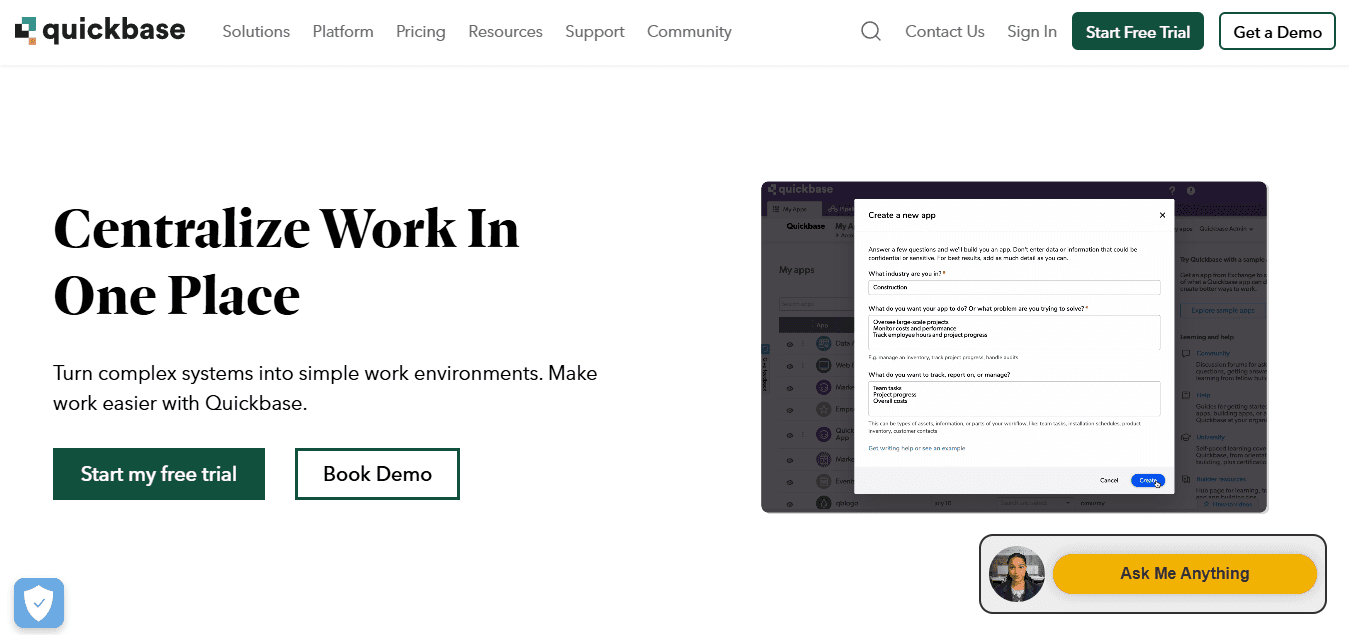Open the Solutions menu
The image size is (1349, 635).
point(256,32)
